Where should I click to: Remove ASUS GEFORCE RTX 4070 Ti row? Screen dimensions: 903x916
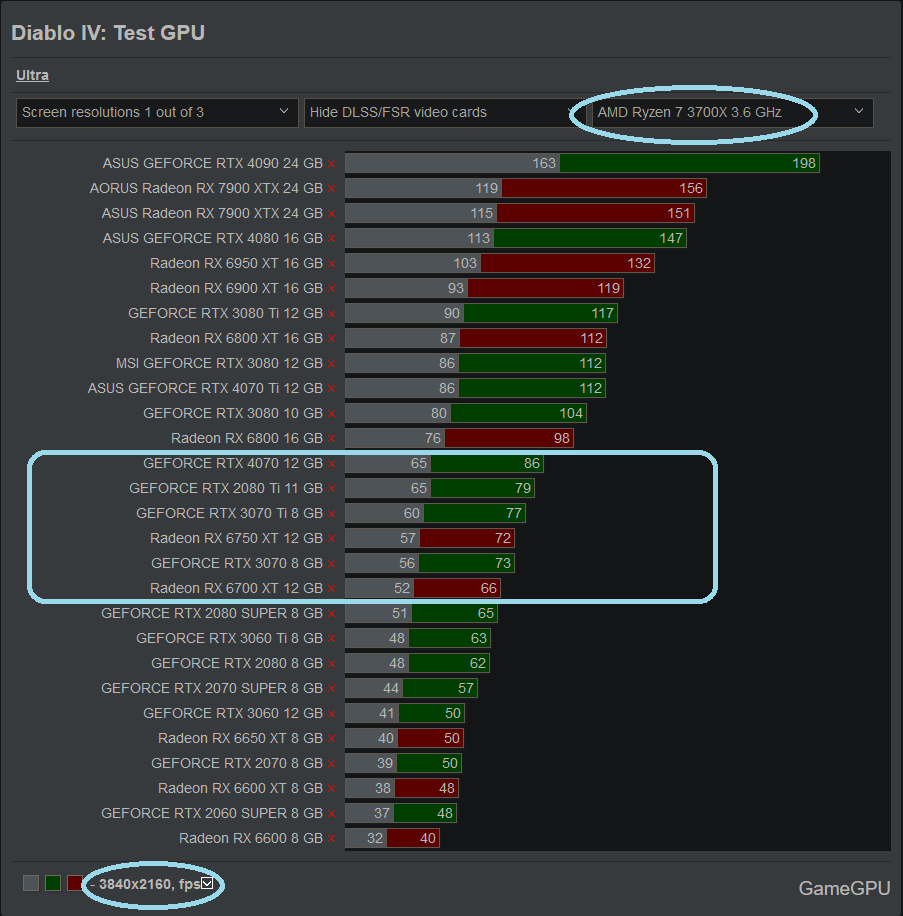coord(332,389)
